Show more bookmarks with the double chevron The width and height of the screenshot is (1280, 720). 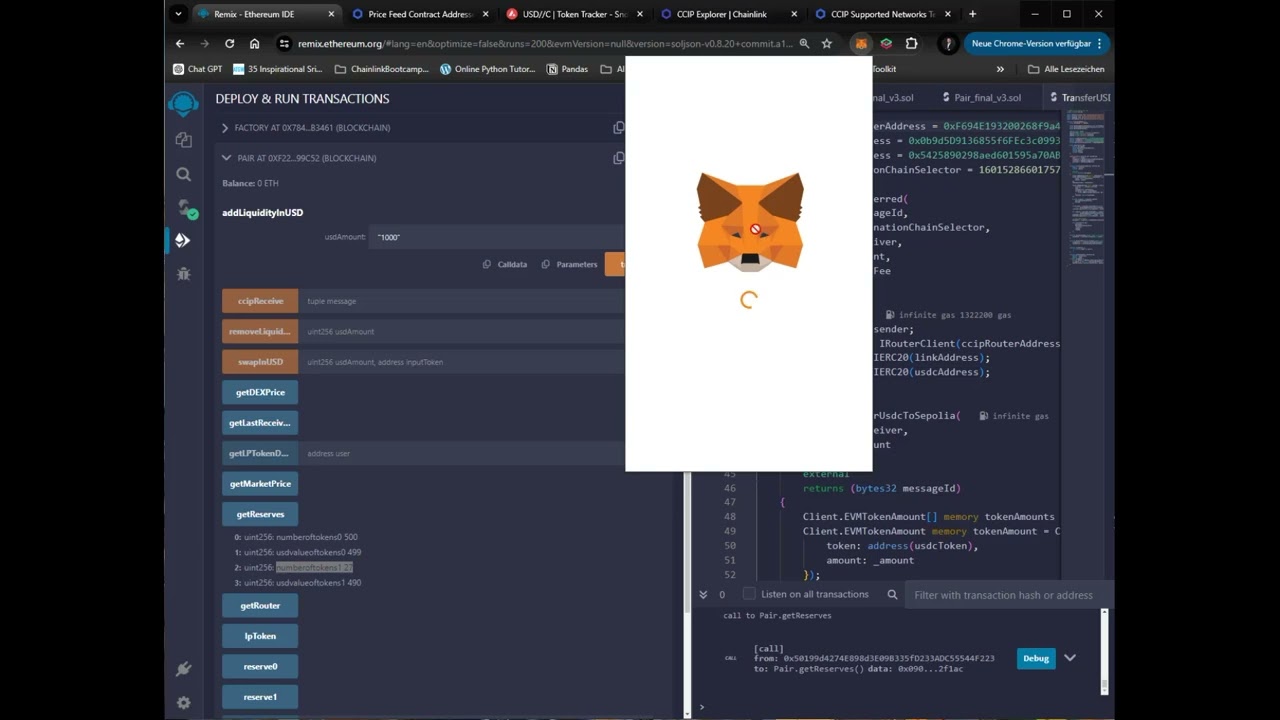1000,69
